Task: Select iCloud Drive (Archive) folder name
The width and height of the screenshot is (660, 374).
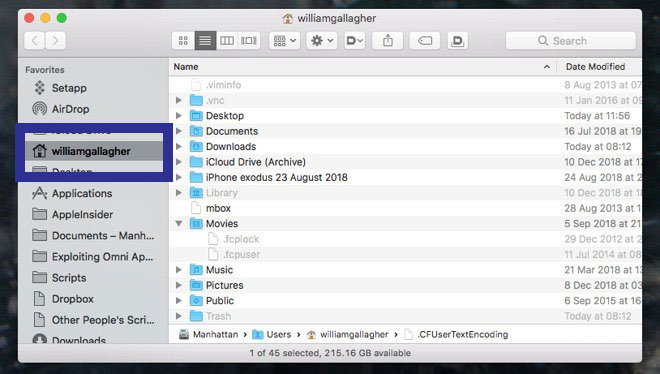Action: pos(255,162)
